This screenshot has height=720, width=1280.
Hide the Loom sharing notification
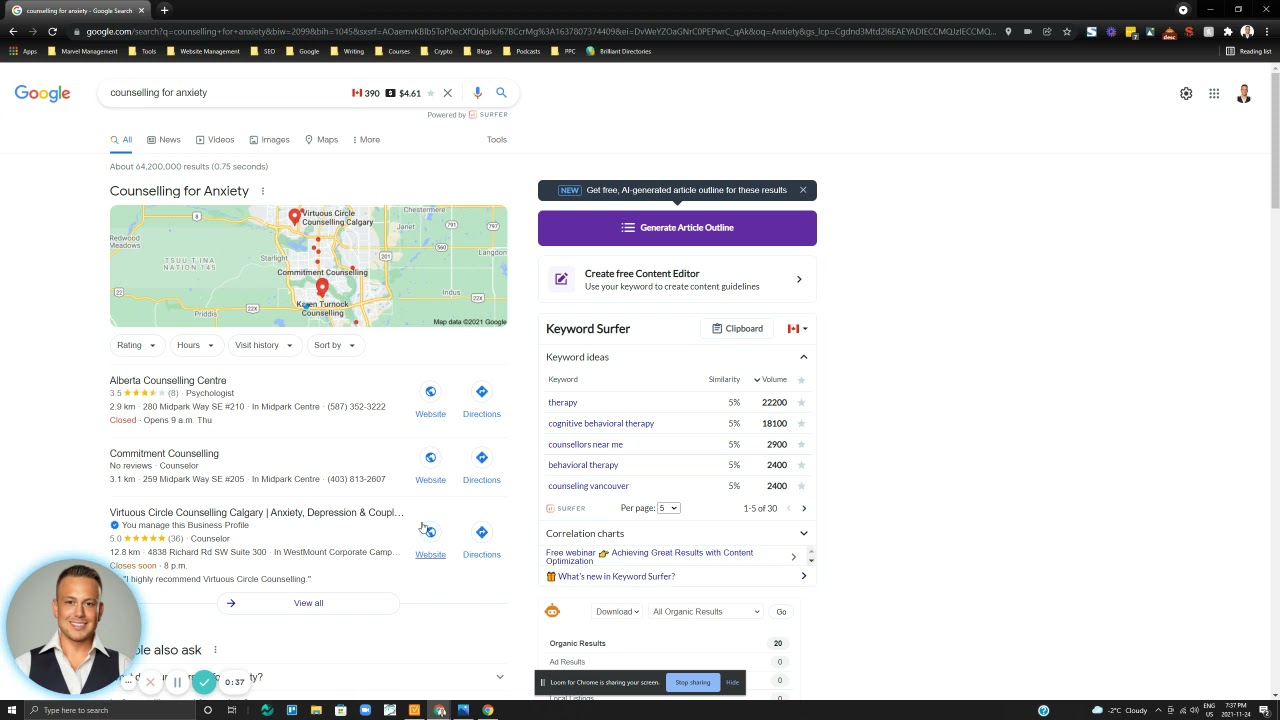coord(732,683)
